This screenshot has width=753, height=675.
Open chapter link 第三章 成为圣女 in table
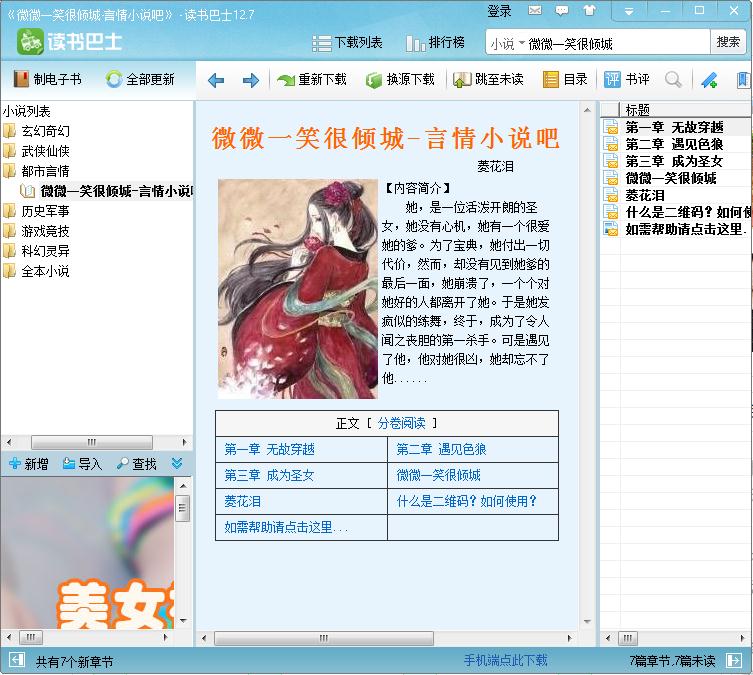269,475
